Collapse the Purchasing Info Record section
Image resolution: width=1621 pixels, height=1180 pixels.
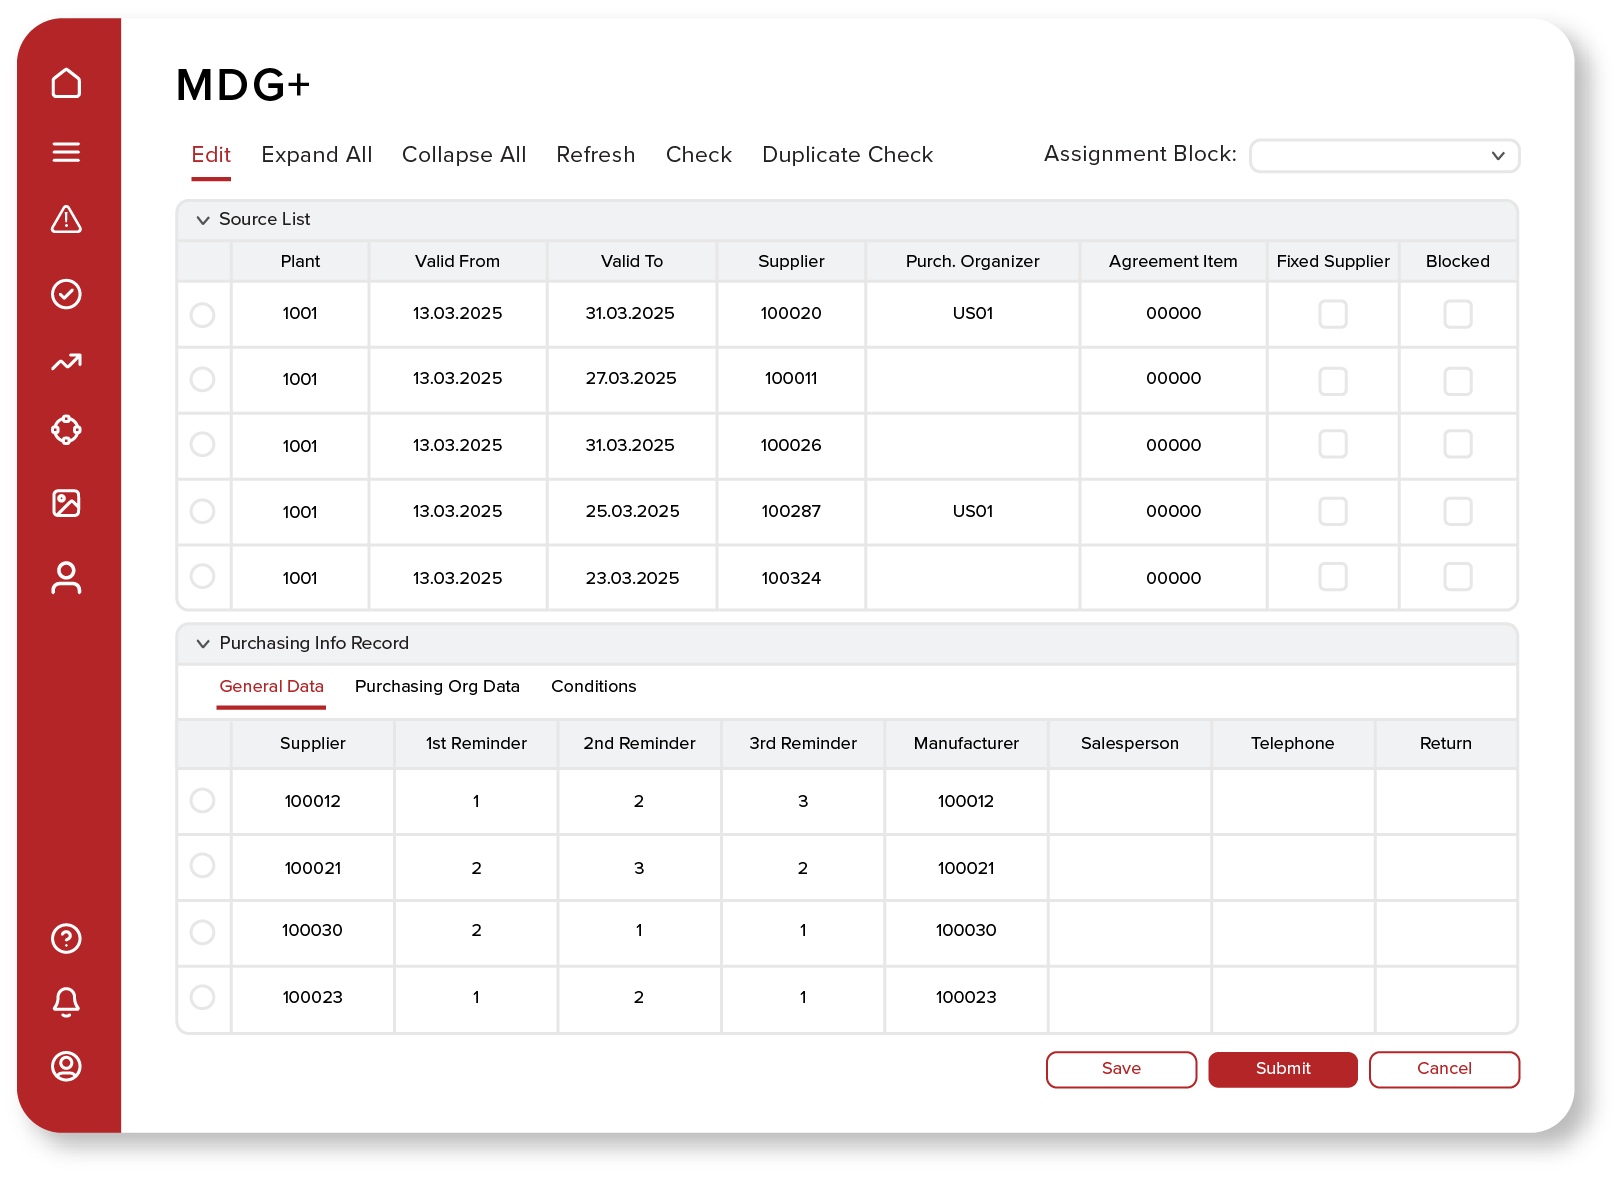pos(204,643)
